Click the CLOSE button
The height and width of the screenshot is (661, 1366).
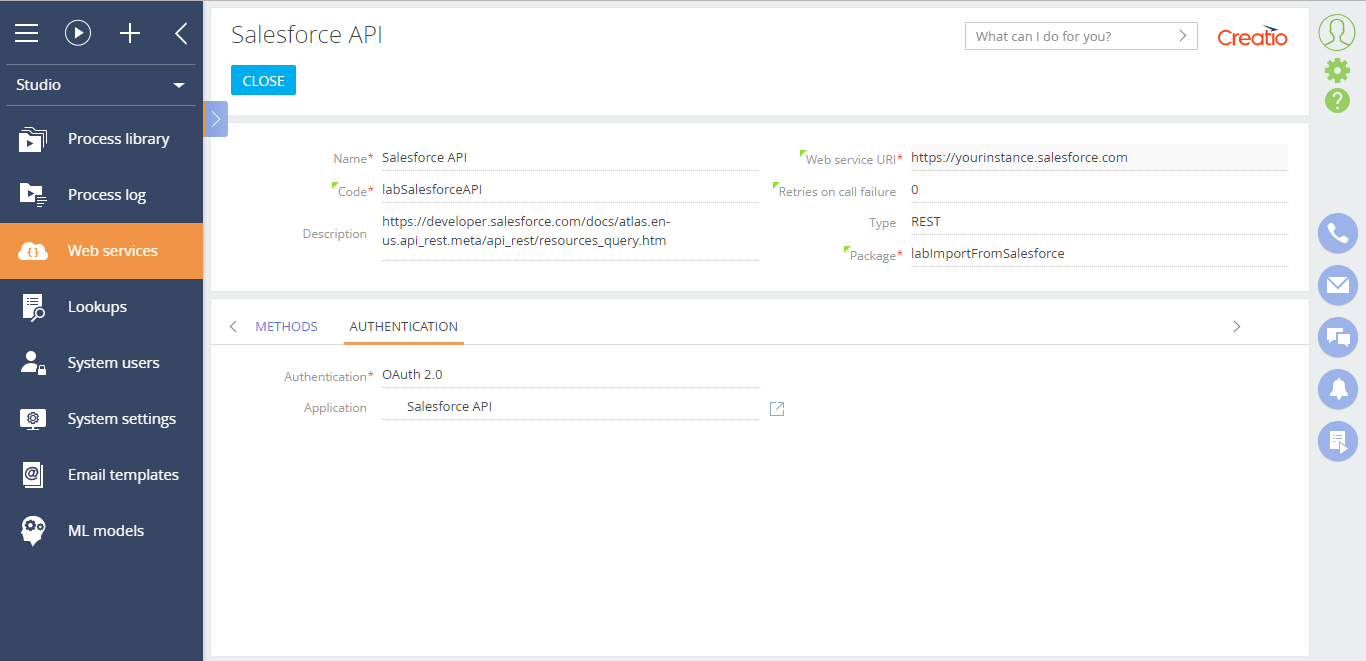(x=263, y=81)
